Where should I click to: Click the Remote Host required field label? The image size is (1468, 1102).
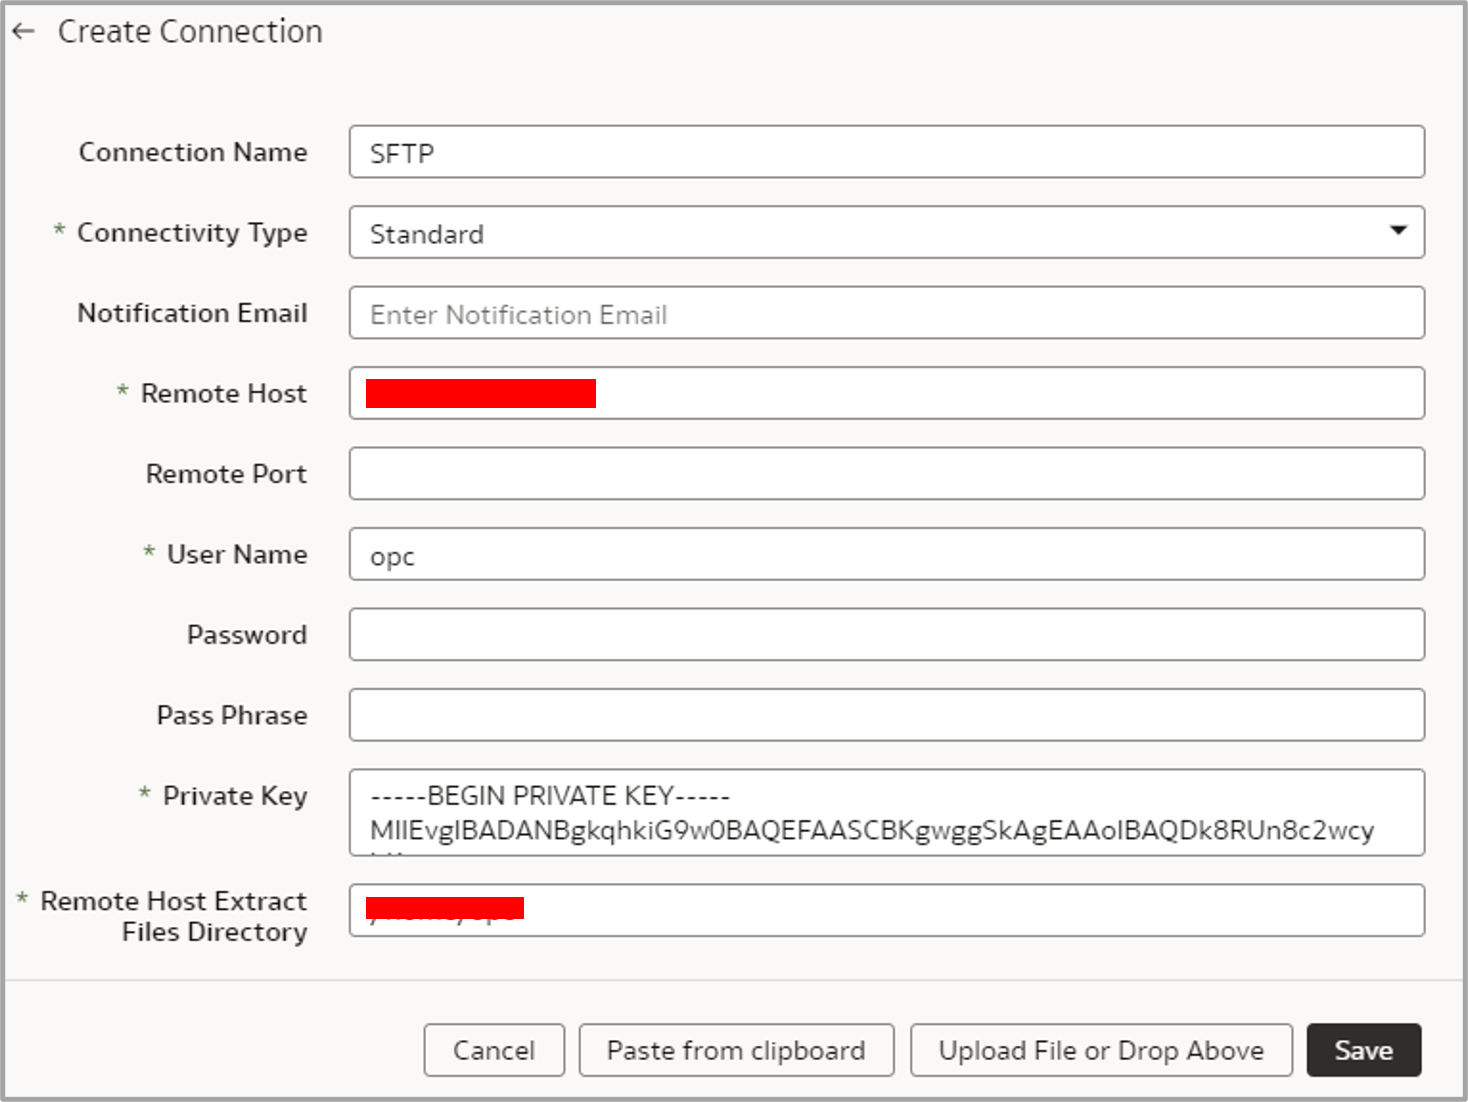(222, 393)
